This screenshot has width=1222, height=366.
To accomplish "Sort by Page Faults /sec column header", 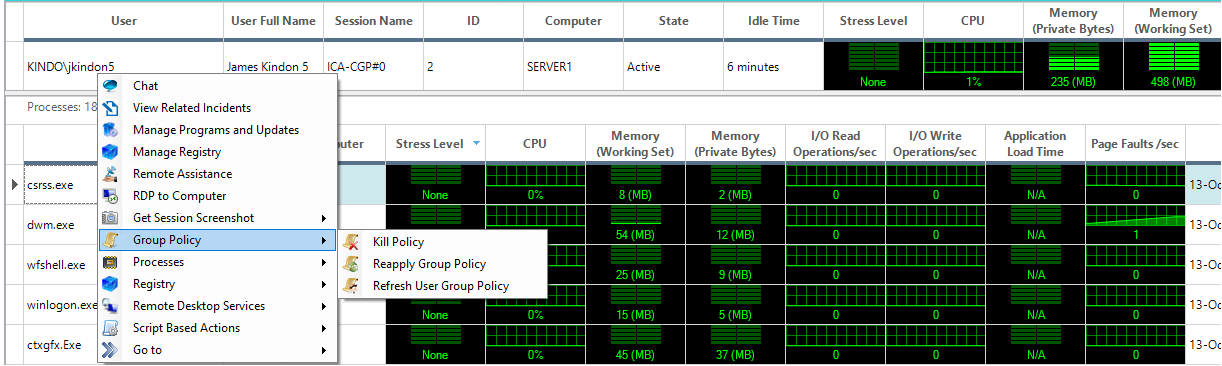I will point(1135,144).
